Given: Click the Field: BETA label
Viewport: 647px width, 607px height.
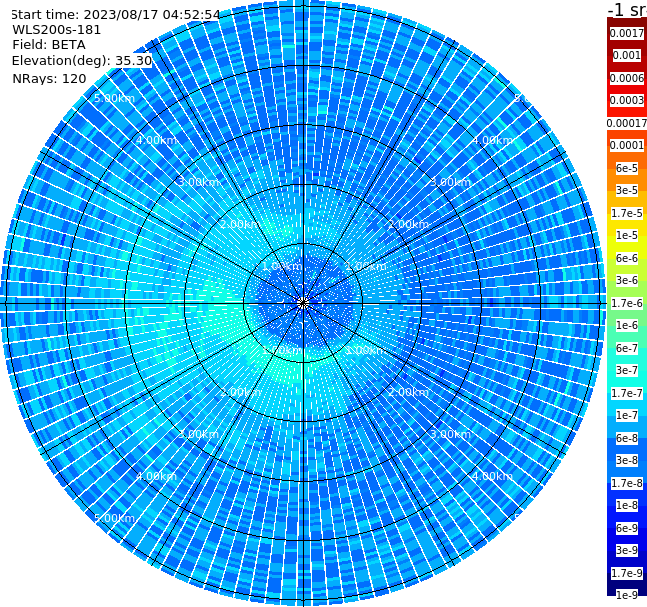Looking at the screenshot, I should 49,45.
